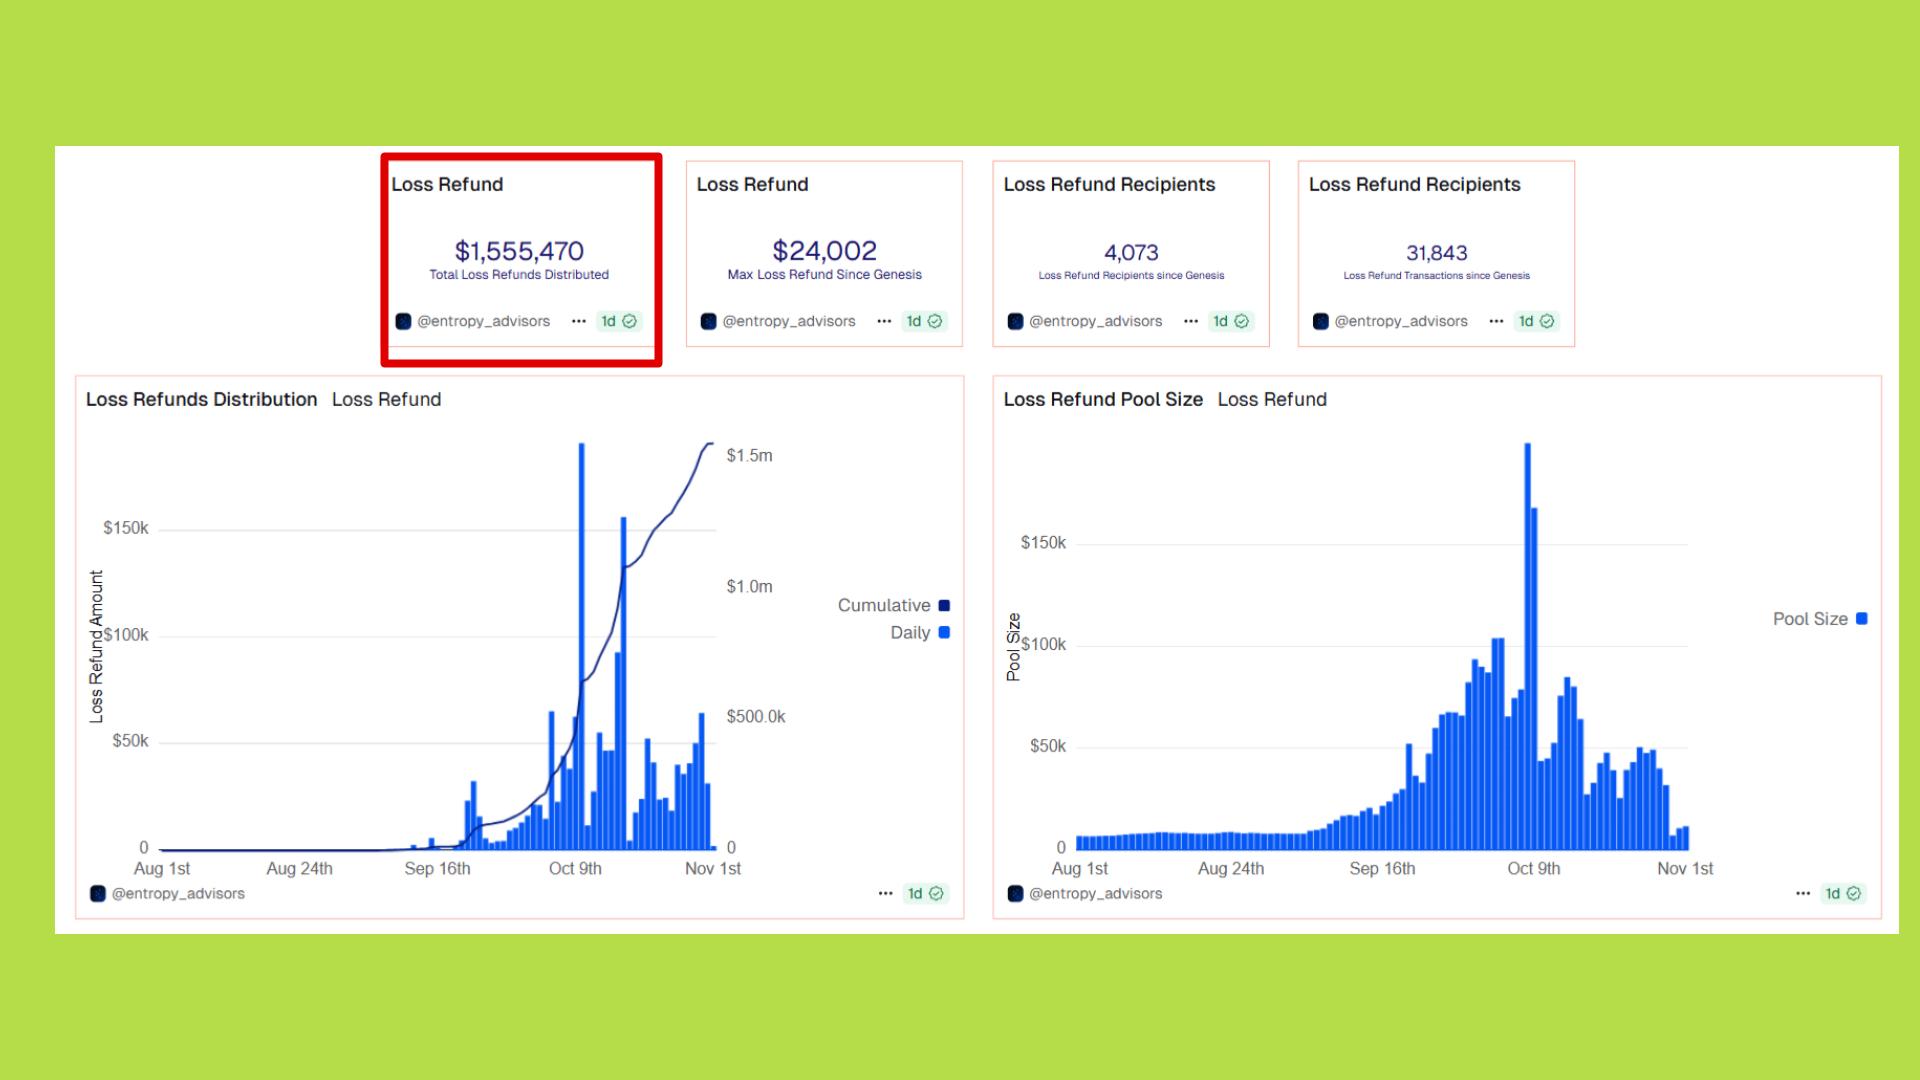Click 1d refresh badge on Pool Size chart

coord(1842,893)
